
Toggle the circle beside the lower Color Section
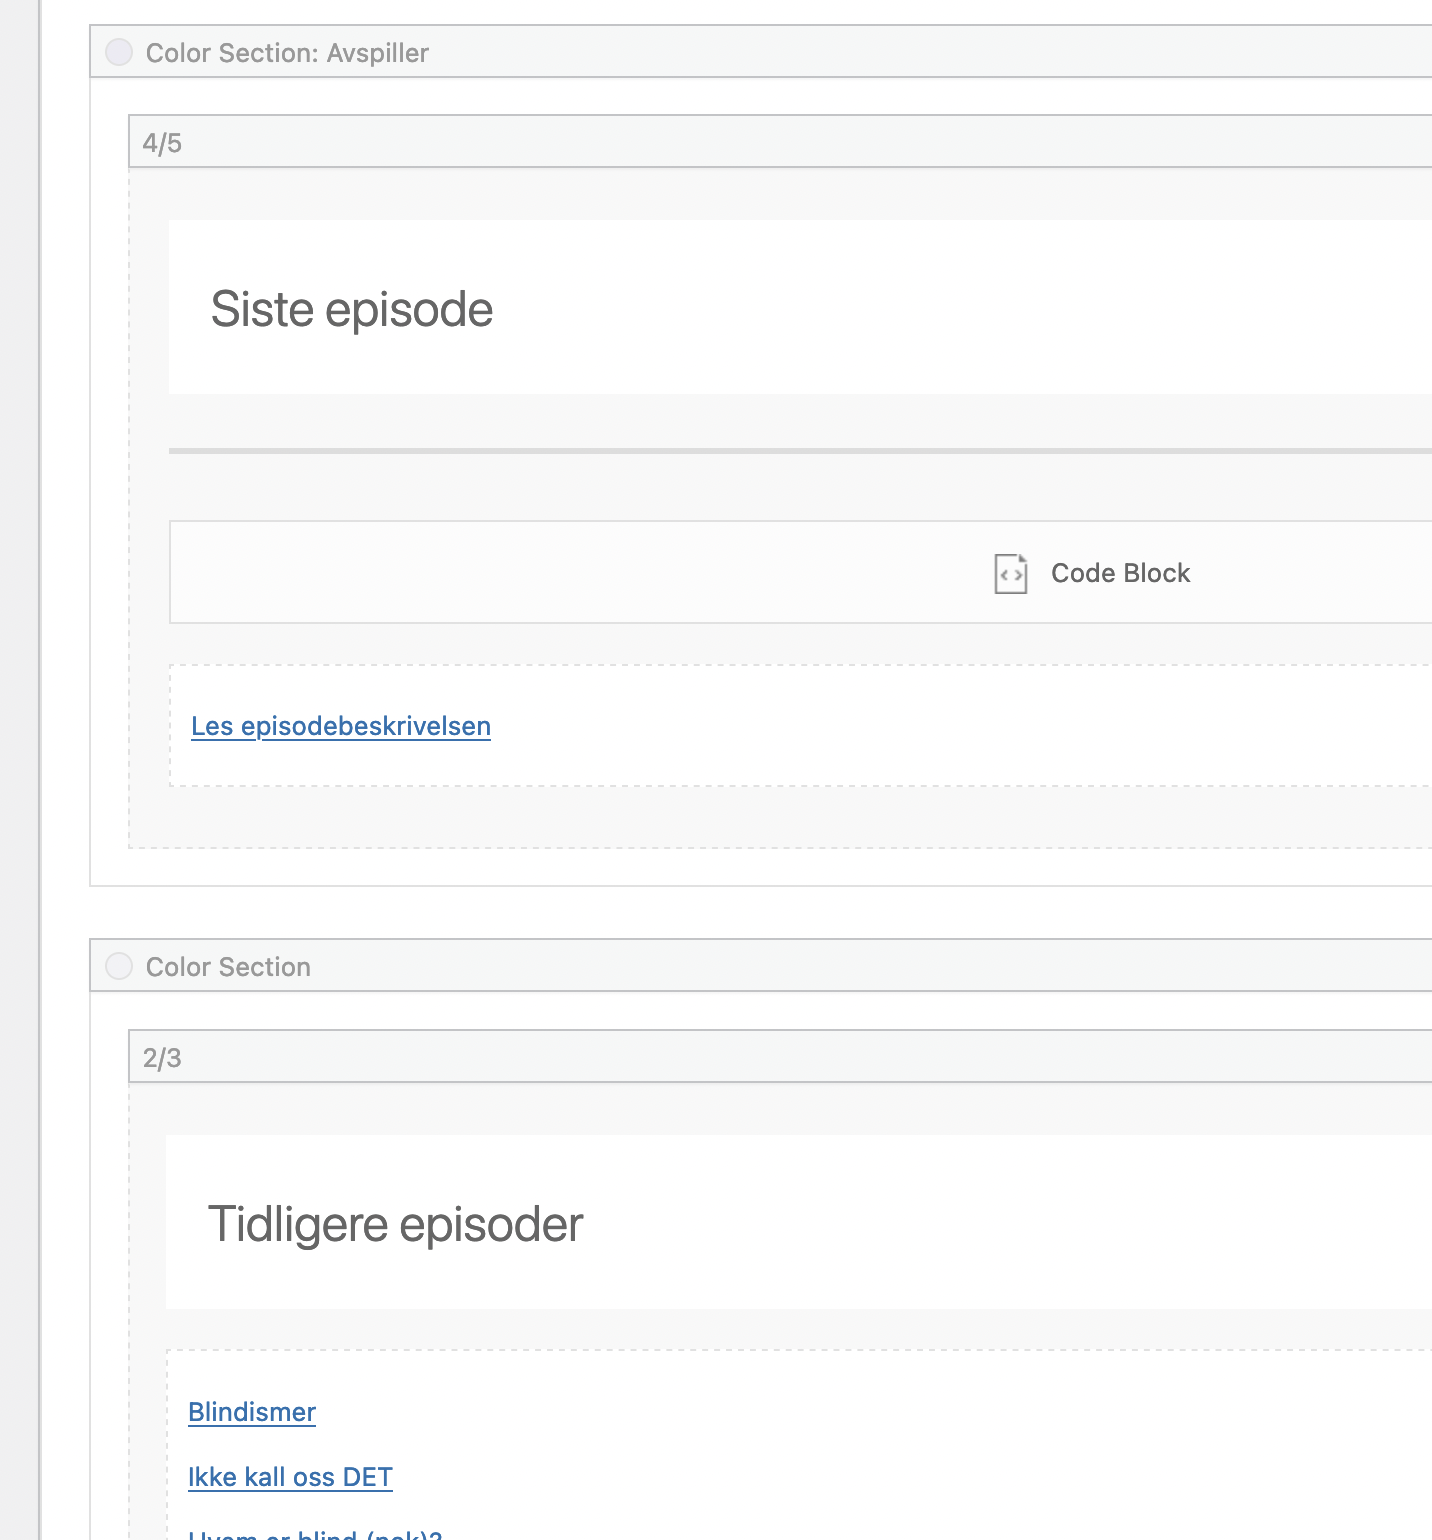click(x=119, y=966)
